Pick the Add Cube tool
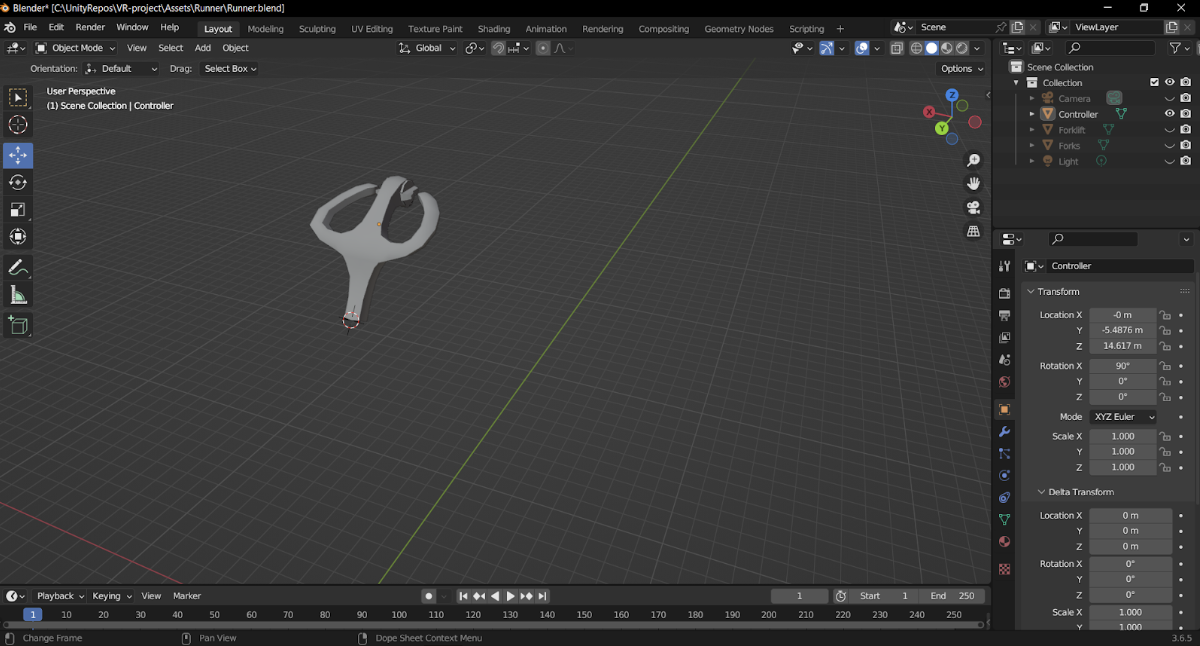The height and width of the screenshot is (646, 1200). pyautogui.click(x=18, y=325)
